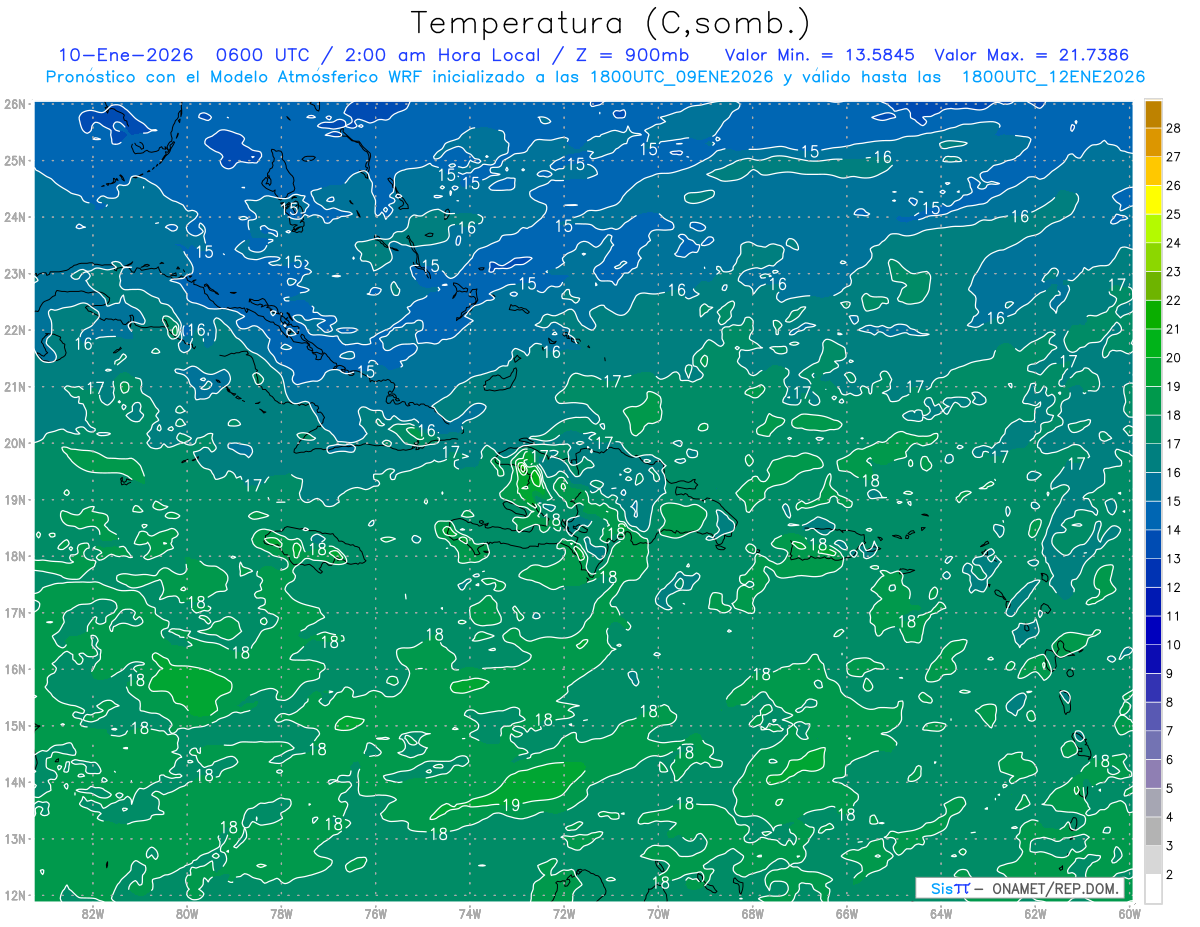Click the '66W' longitude axis label

coord(846,913)
